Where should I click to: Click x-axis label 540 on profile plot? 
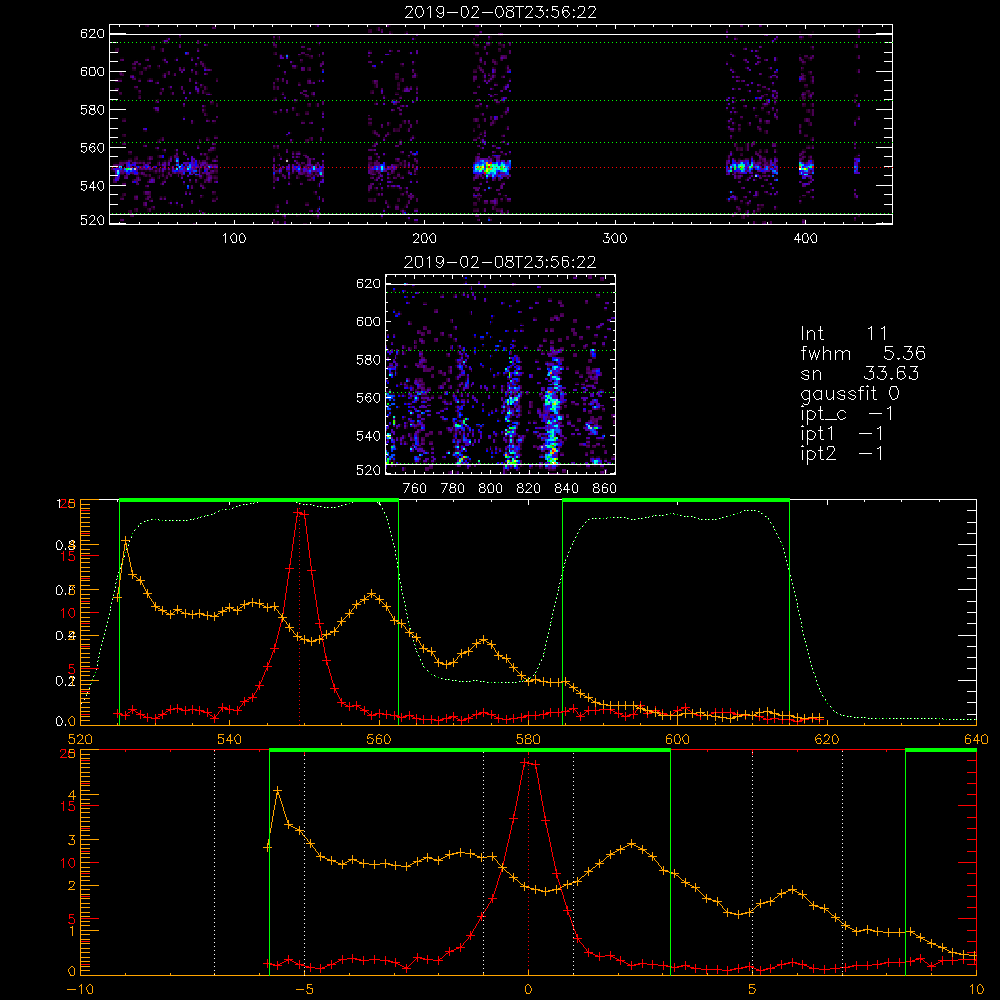pos(230,739)
